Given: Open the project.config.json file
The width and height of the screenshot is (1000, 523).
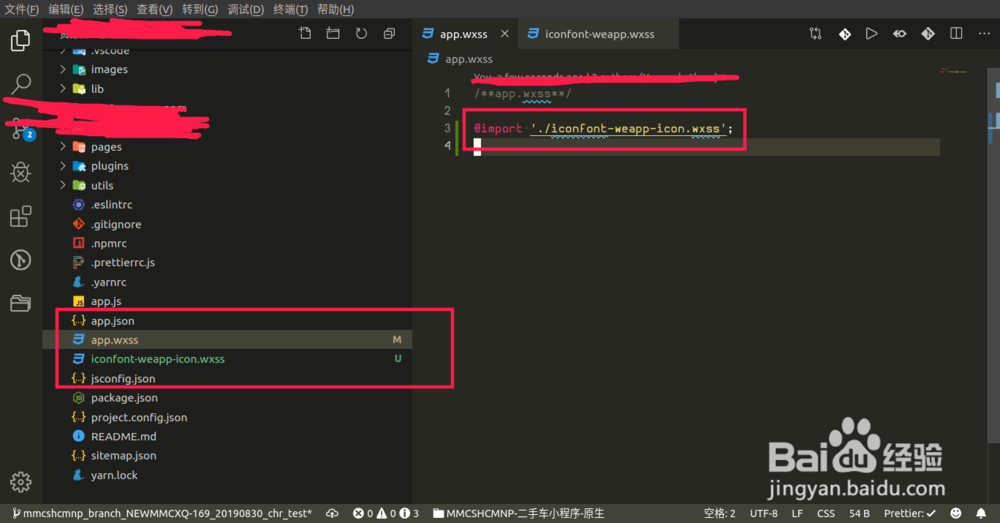Looking at the screenshot, I should click(228, 417).
